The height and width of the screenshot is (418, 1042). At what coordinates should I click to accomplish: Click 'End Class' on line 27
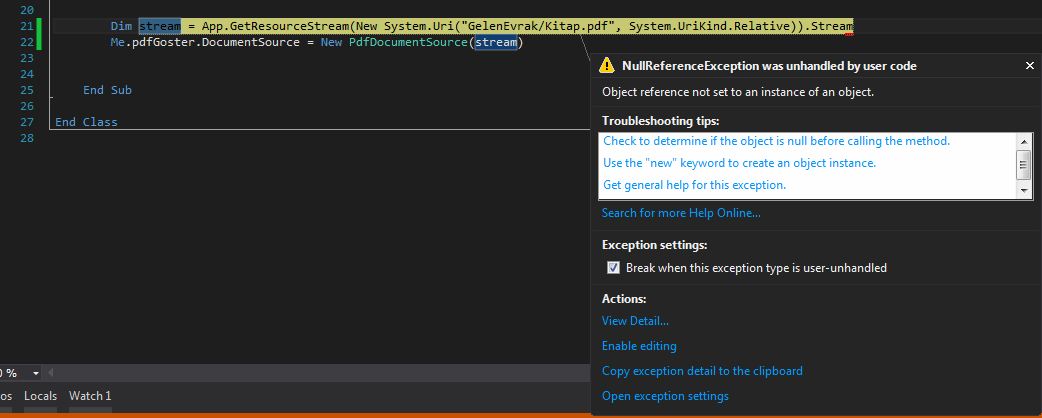click(86, 122)
